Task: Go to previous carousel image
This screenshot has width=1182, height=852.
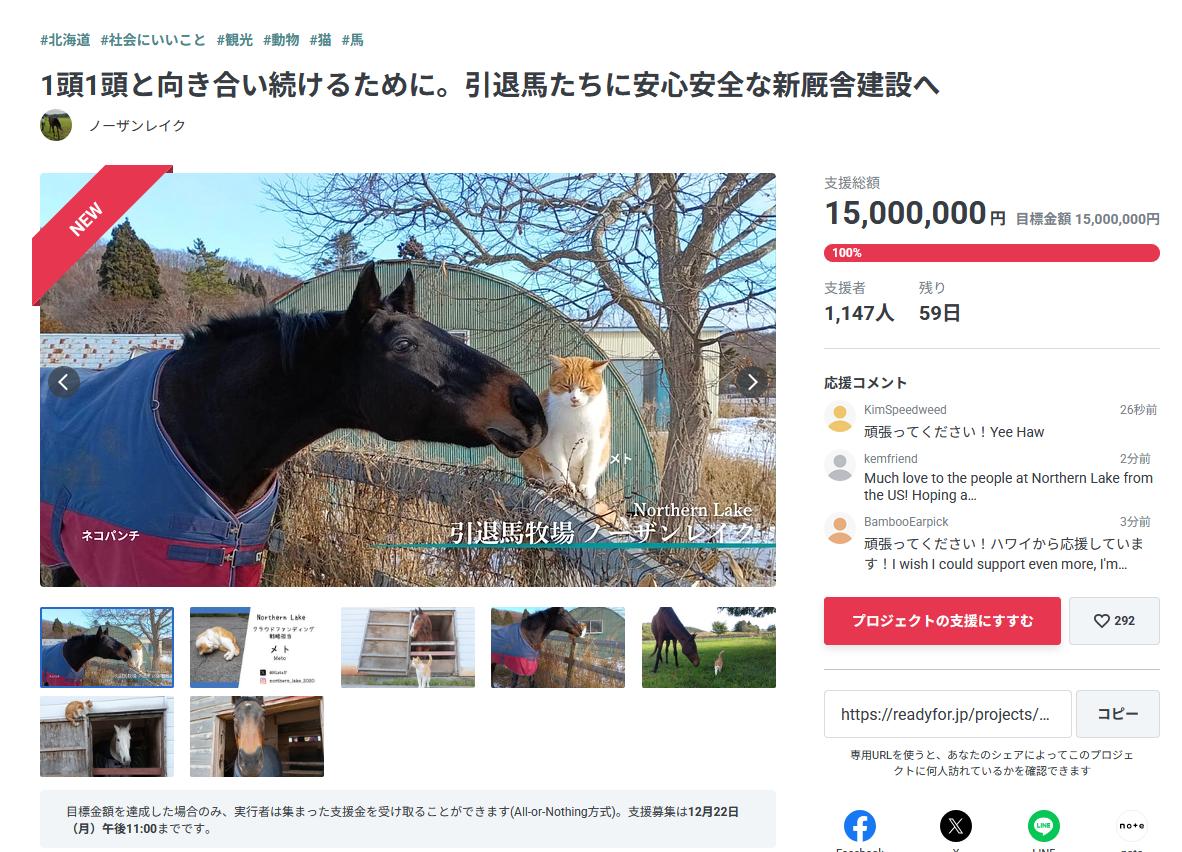Action: (64, 382)
